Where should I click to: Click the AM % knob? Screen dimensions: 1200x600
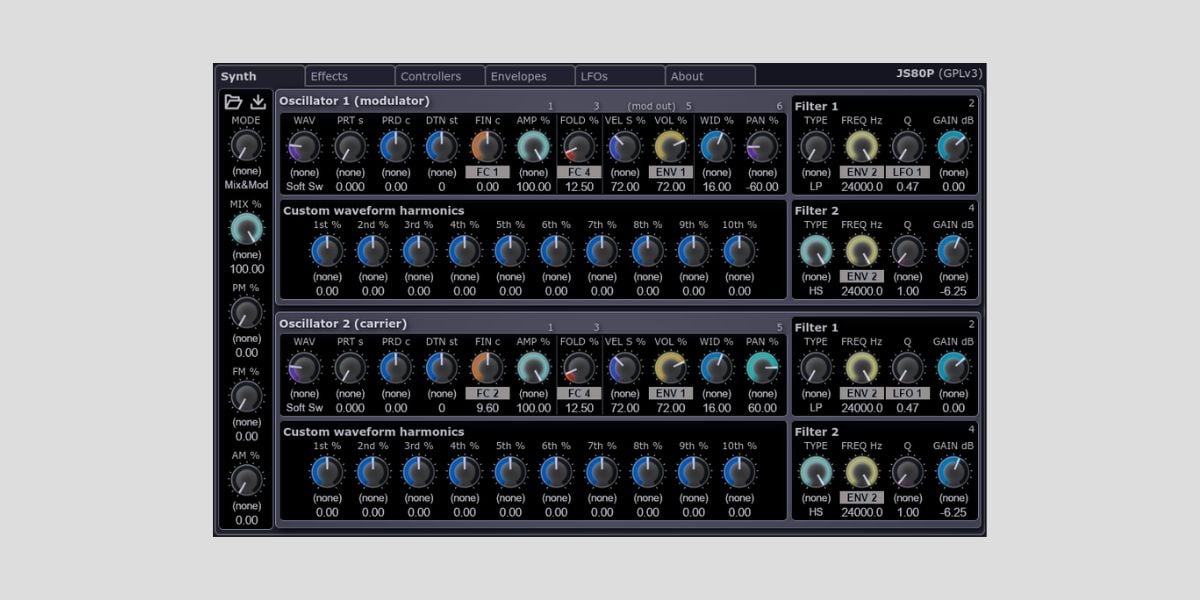[246, 481]
